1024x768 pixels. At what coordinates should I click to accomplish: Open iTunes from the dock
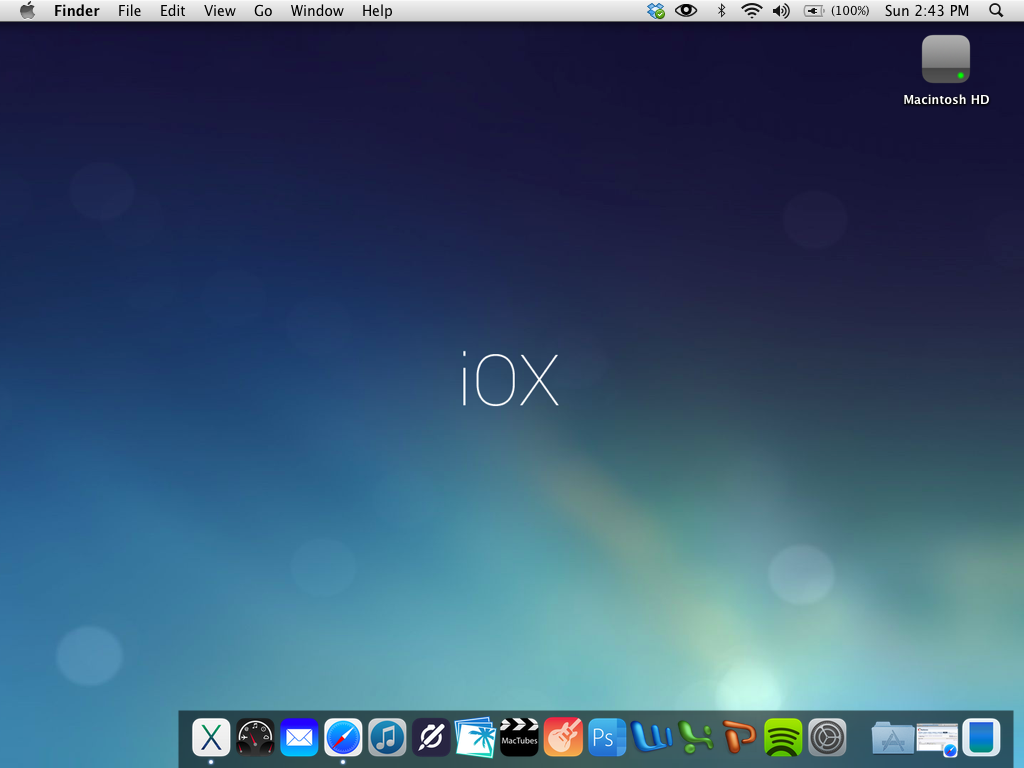tap(387, 737)
